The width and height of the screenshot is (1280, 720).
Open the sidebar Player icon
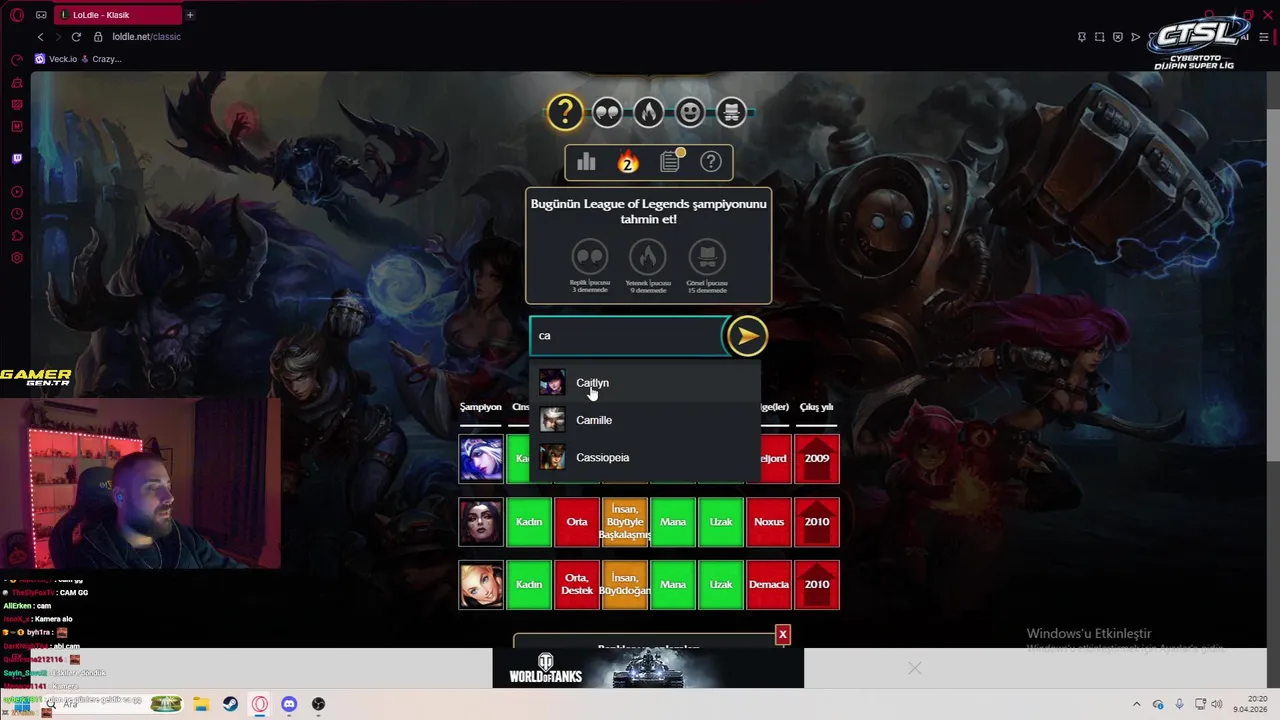[17, 192]
